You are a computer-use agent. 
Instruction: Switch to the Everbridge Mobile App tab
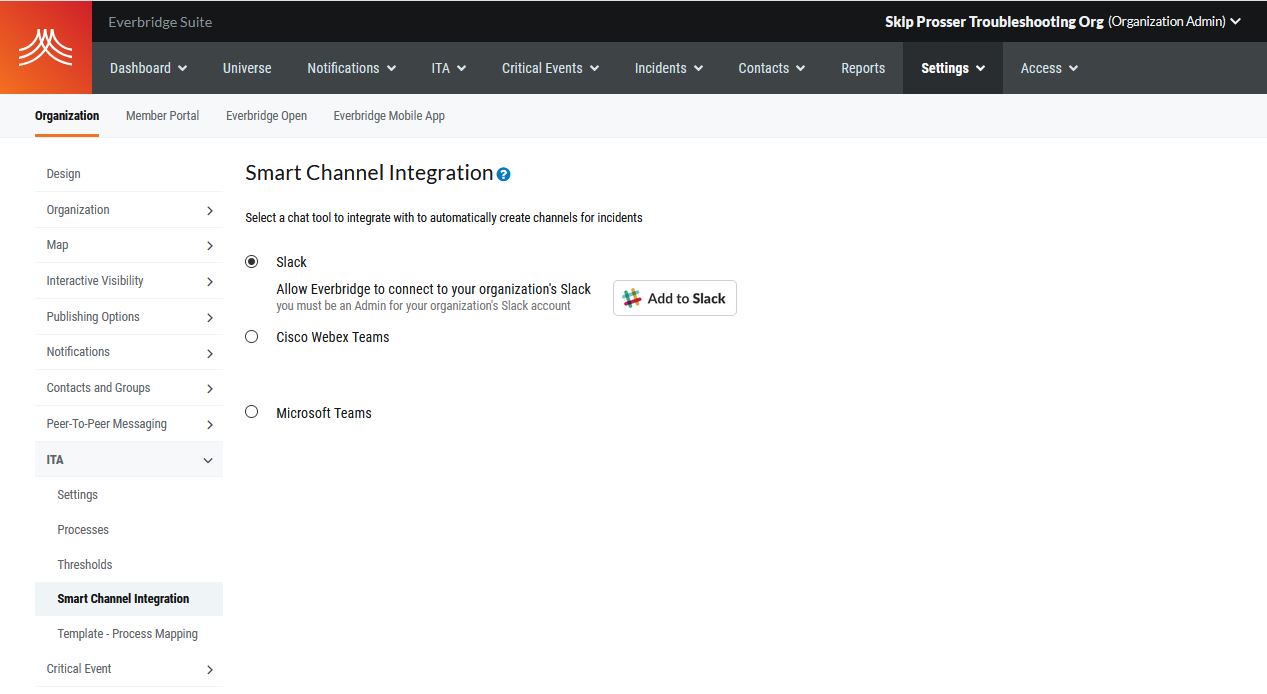[389, 116]
